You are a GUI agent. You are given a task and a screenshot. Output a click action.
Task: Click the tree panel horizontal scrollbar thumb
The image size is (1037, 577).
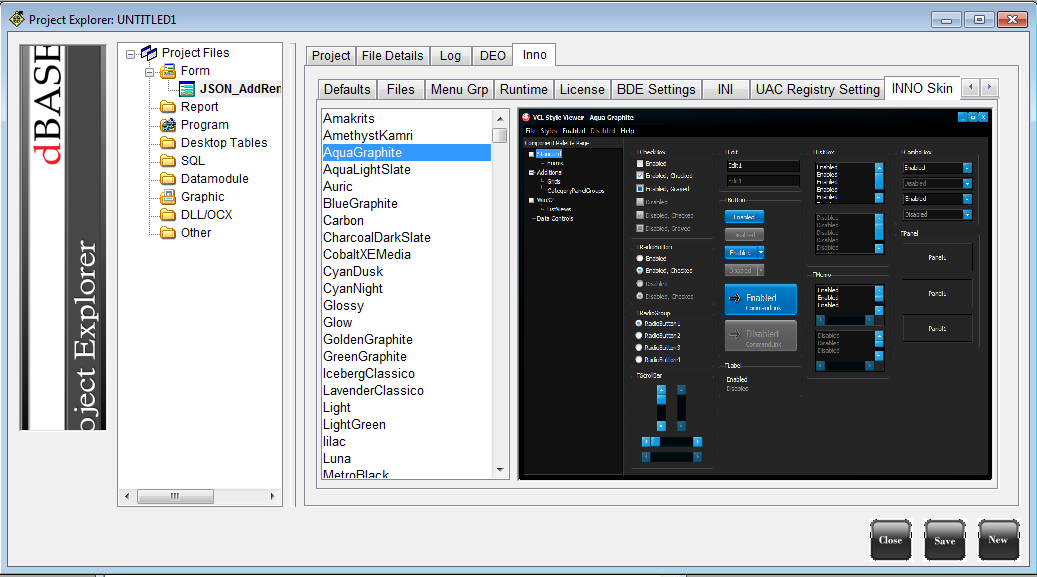175,496
